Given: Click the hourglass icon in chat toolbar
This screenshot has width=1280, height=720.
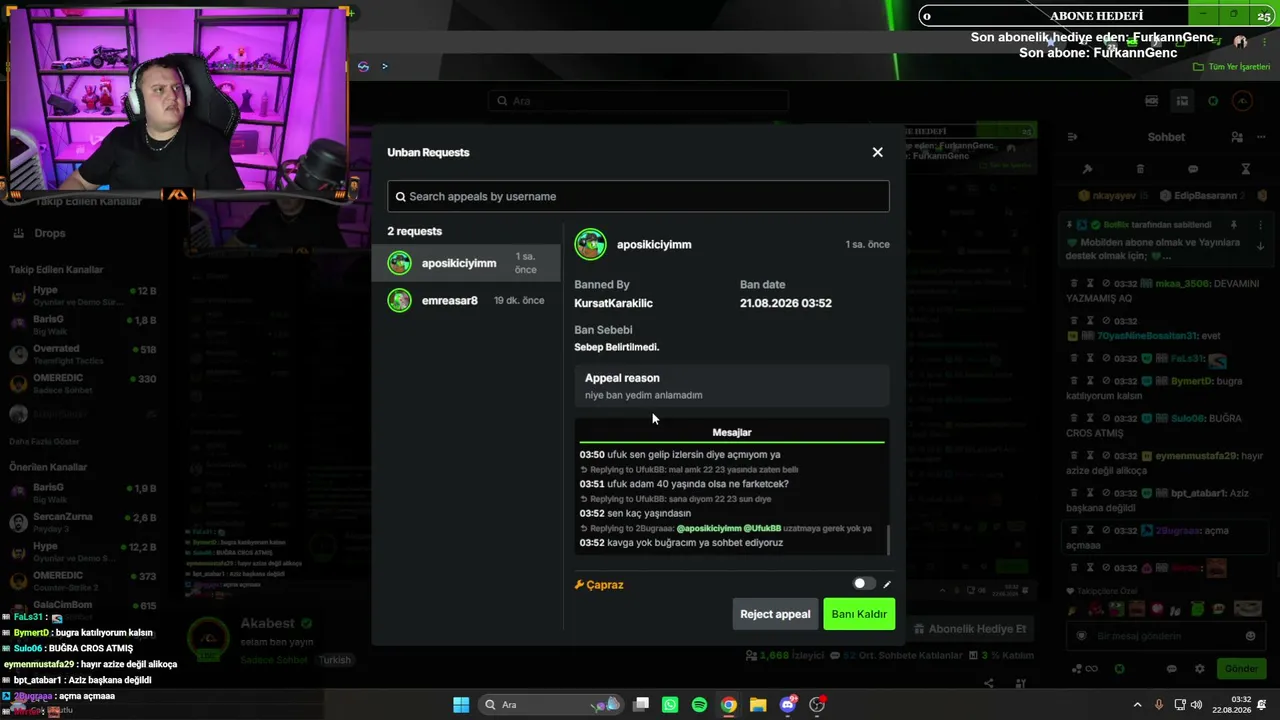Looking at the screenshot, I should tap(1245, 169).
